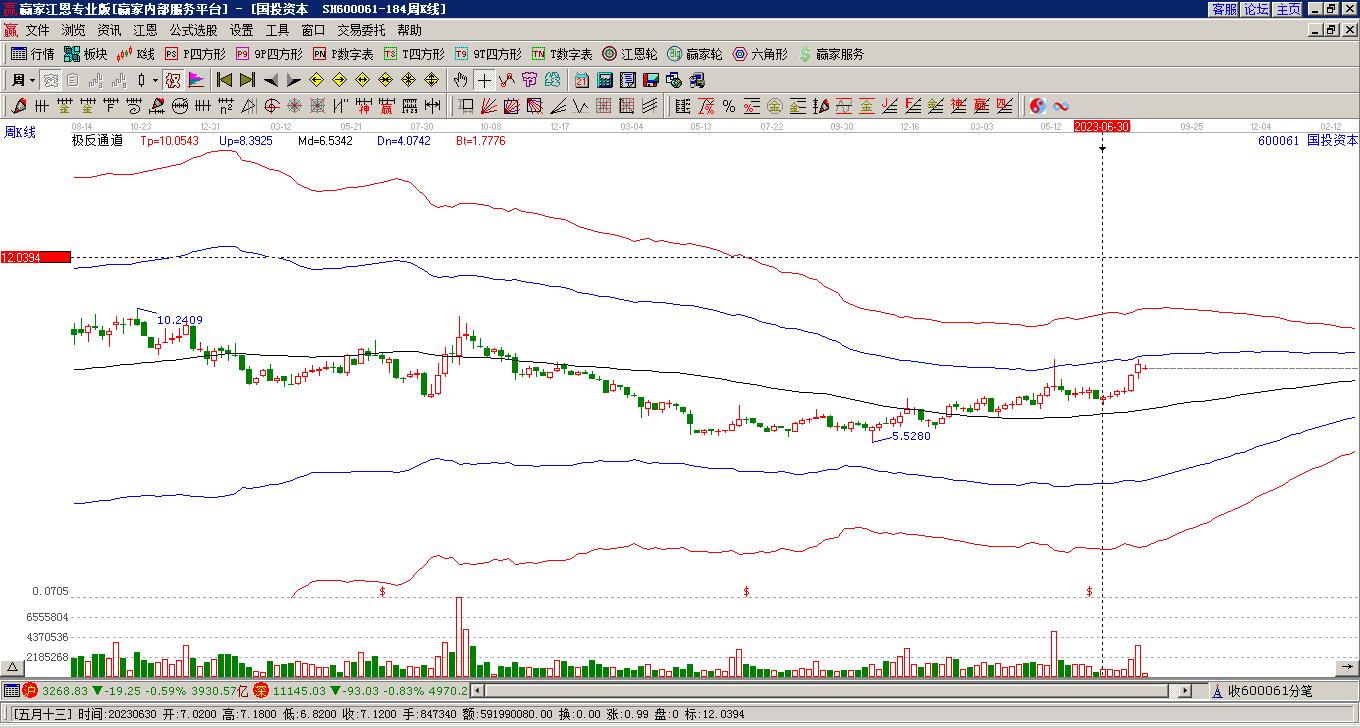The height and width of the screenshot is (728, 1360).
Task: Click the 主页 homepage button
Action: (1288, 9)
